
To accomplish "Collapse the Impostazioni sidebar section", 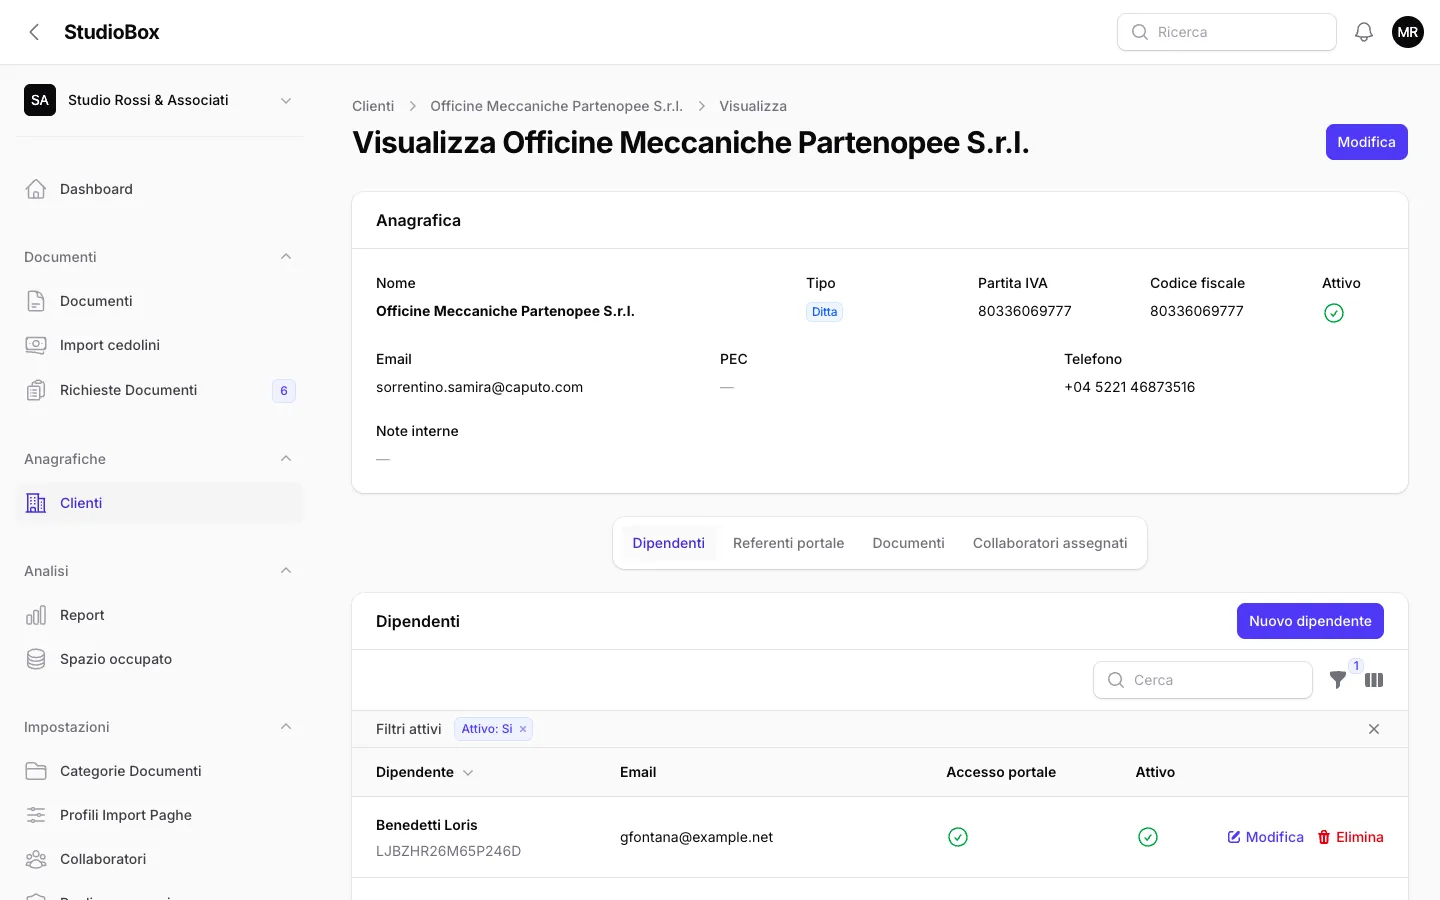I will click(x=286, y=727).
